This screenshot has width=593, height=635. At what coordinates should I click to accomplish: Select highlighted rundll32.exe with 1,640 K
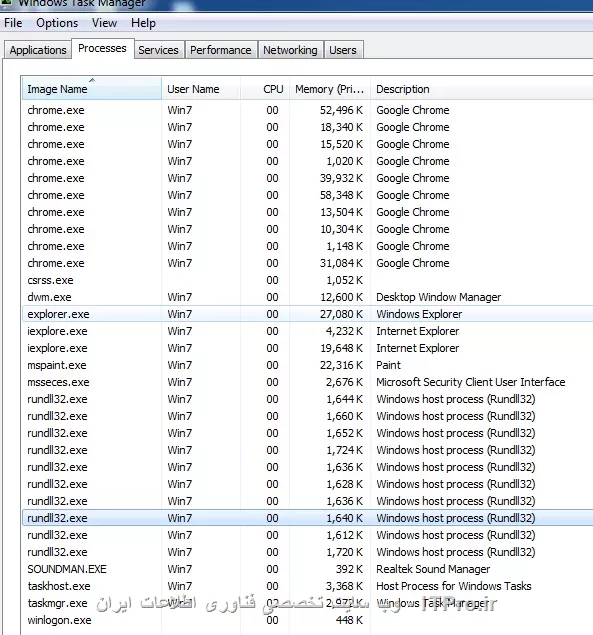(x=308, y=518)
